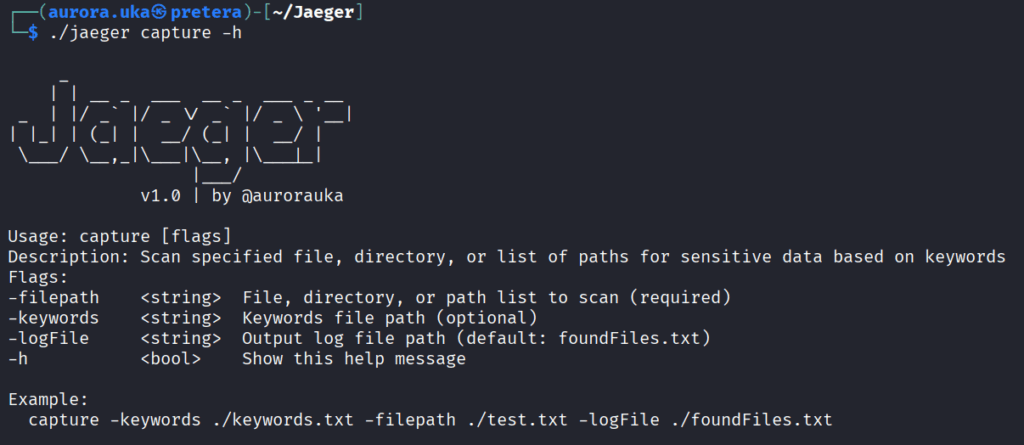
Task: Click the typed ./jaeger capture command
Action: [145, 34]
